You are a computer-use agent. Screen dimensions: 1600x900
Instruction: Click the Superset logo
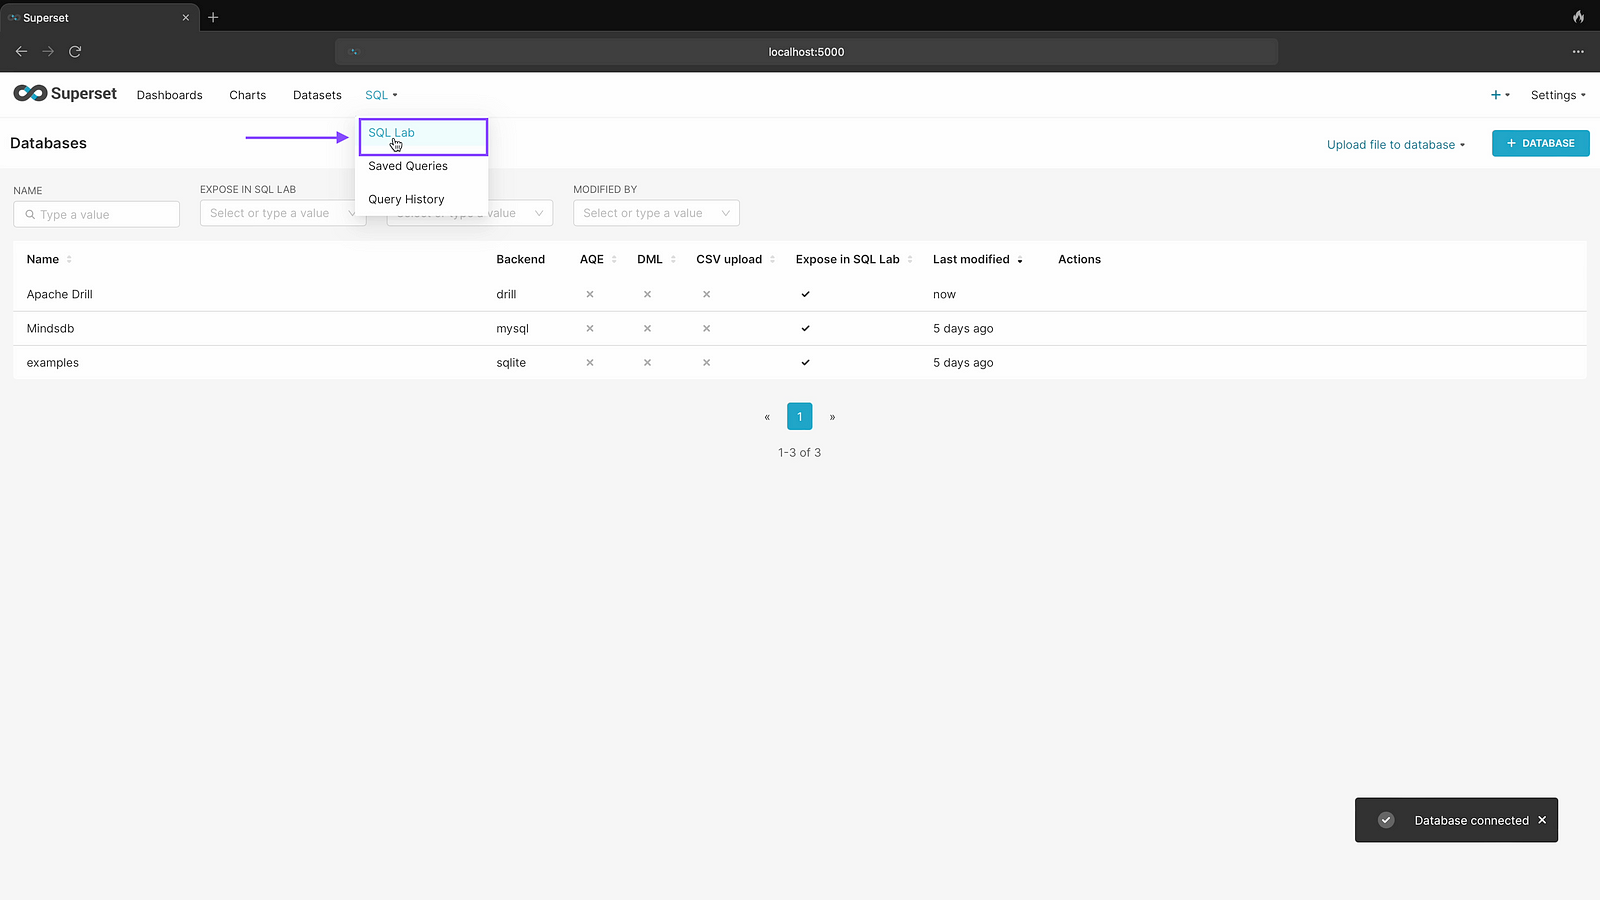click(x=65, y=94)
